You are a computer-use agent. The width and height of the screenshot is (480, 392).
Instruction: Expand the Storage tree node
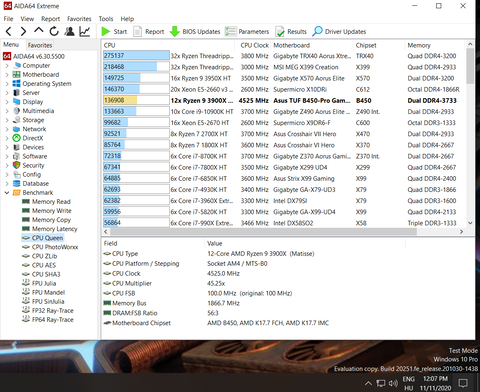coord(7,120)
